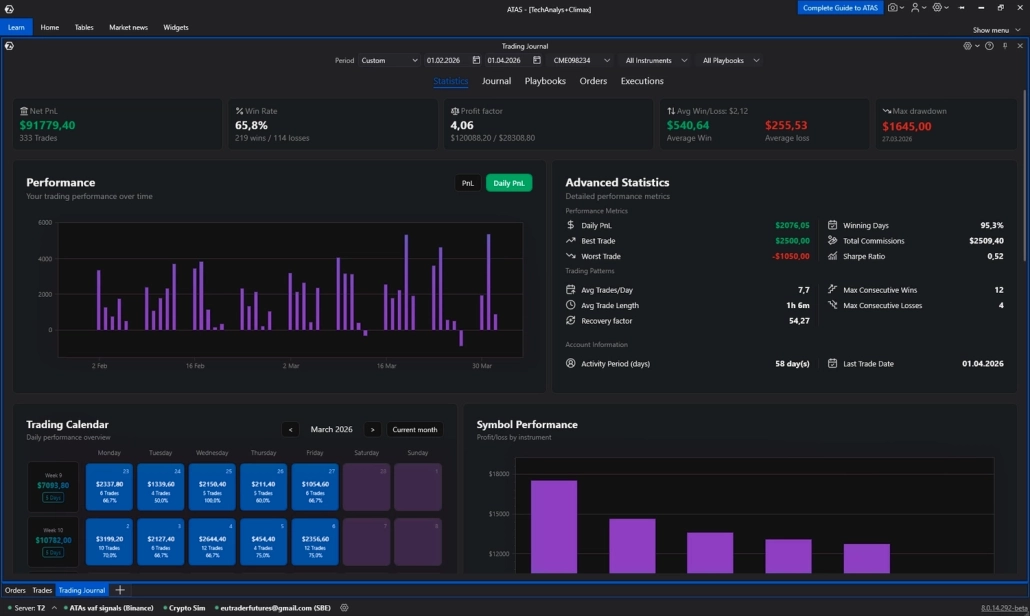Click the Daily PnL dollar icon
1030x616 pixels.
[570, 225]
